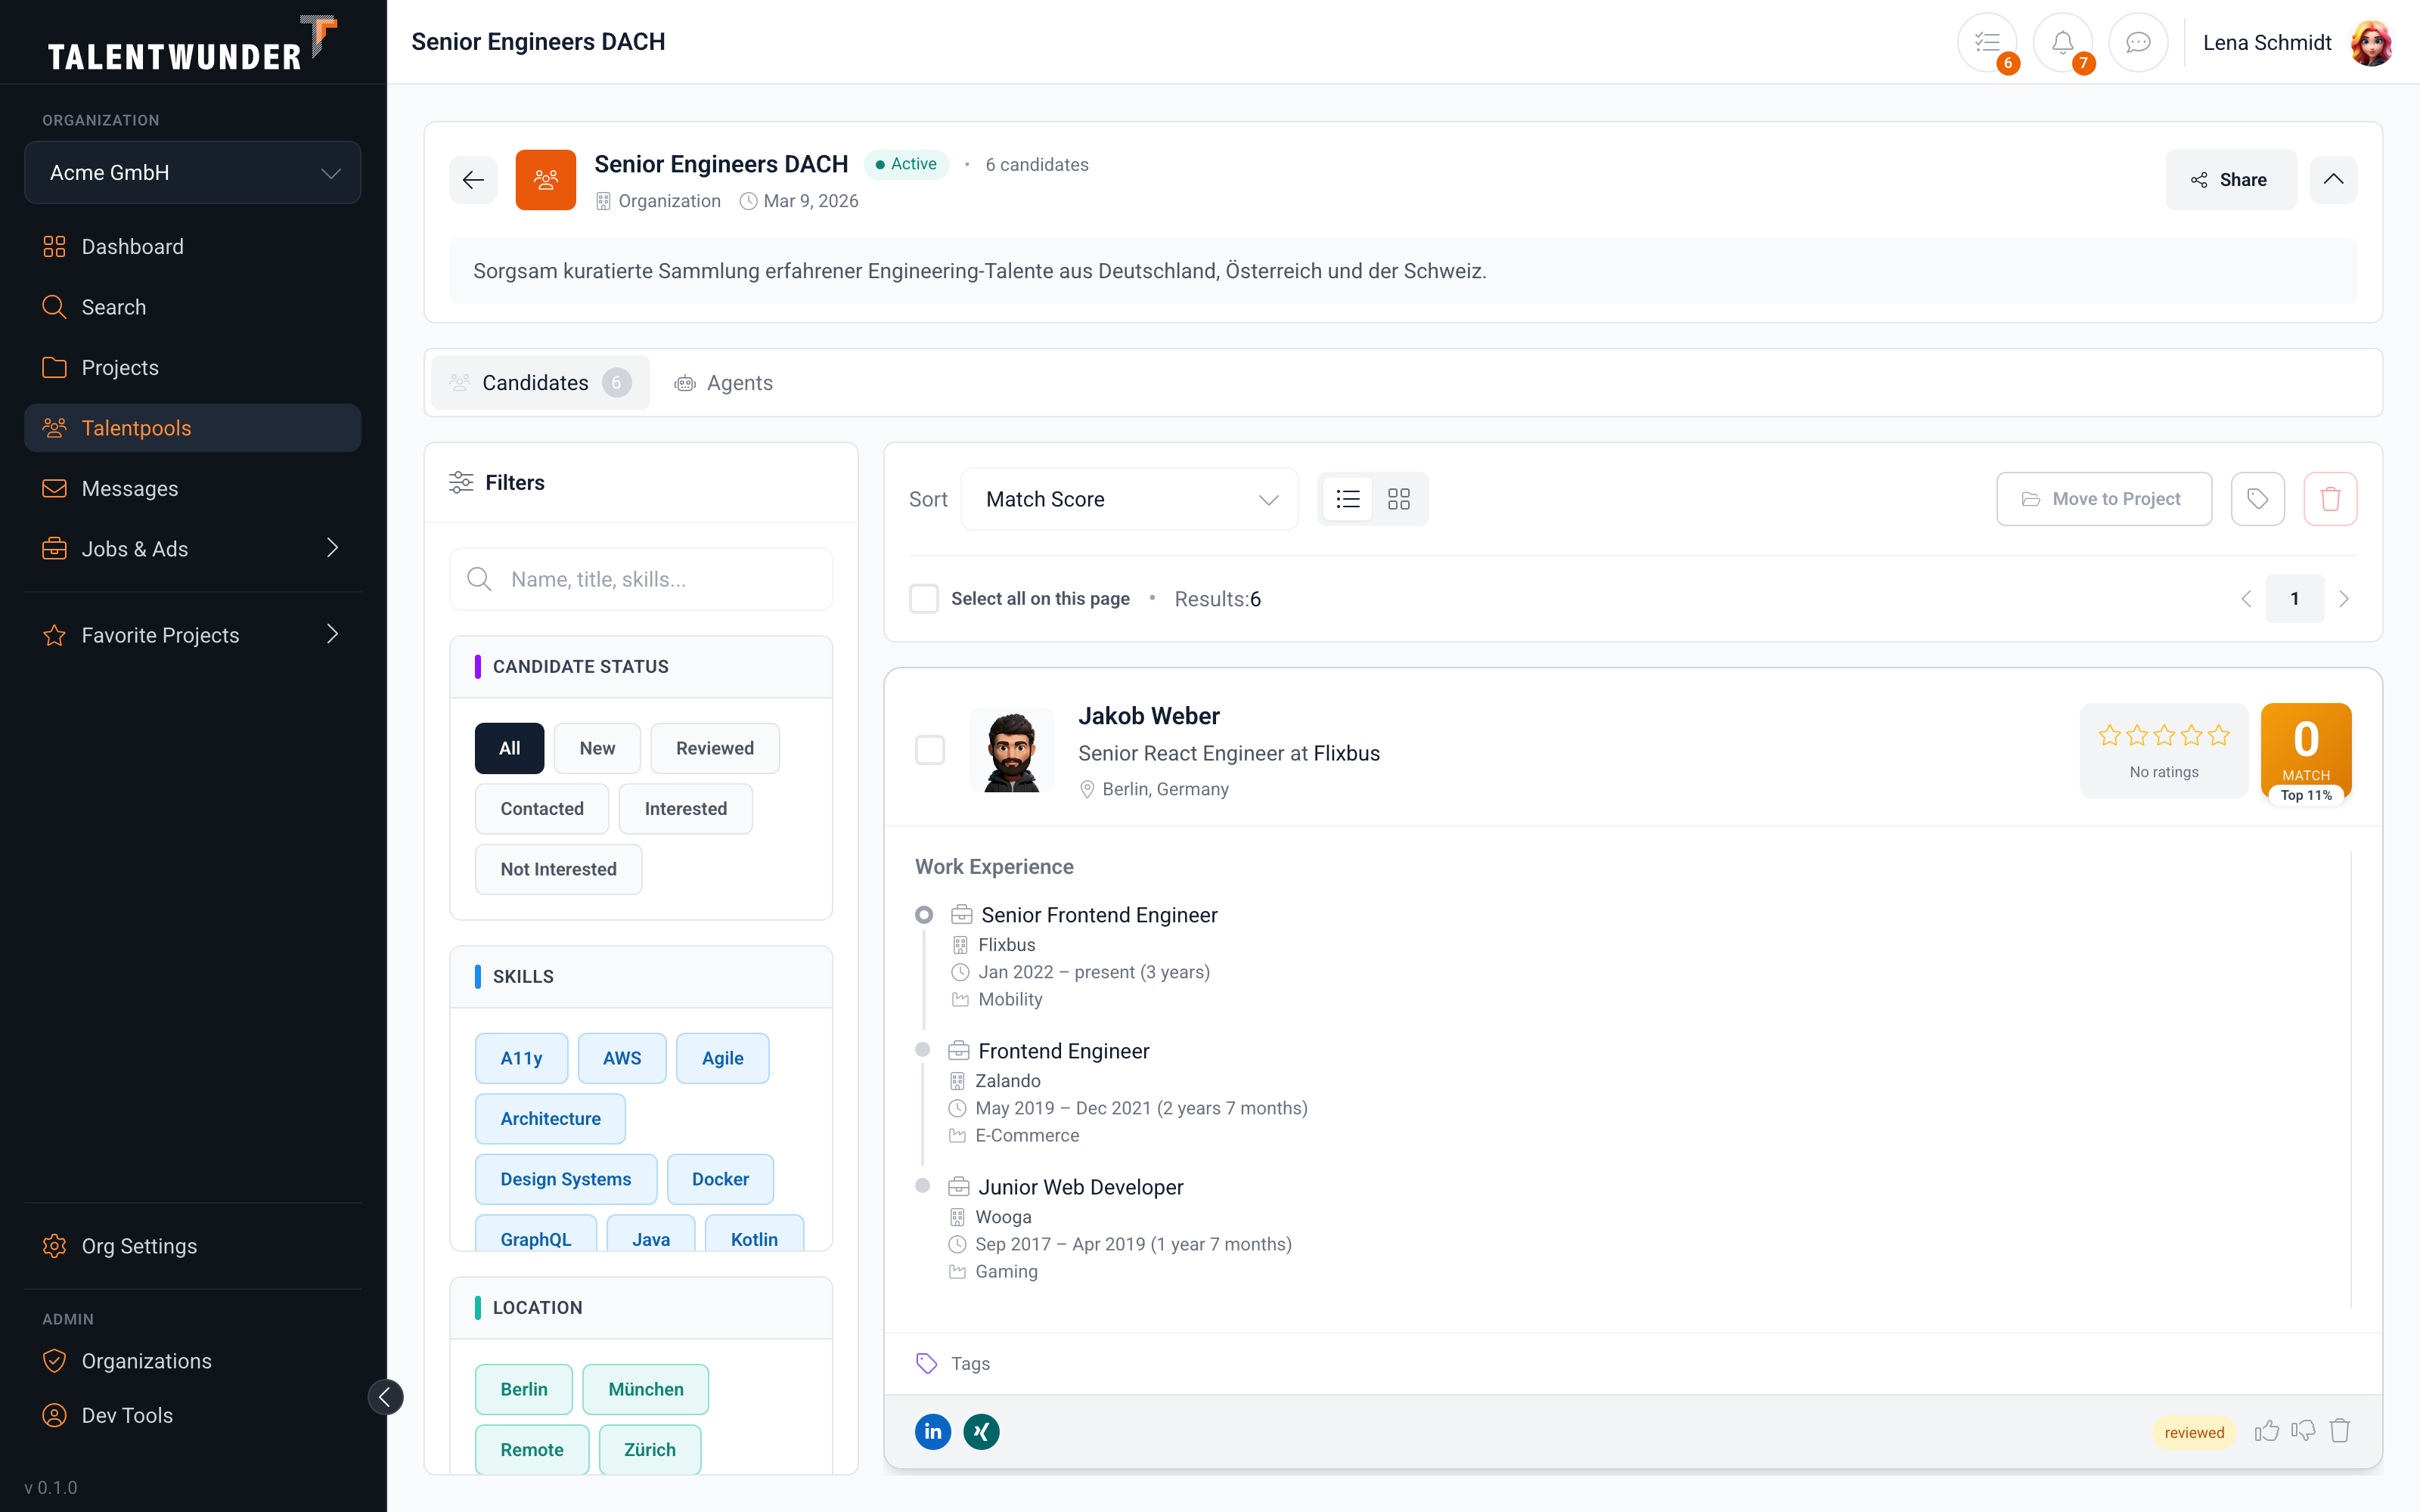Click the Filters sliders icon
This screenshot has height=1512, width=2420.
(461, 482)
